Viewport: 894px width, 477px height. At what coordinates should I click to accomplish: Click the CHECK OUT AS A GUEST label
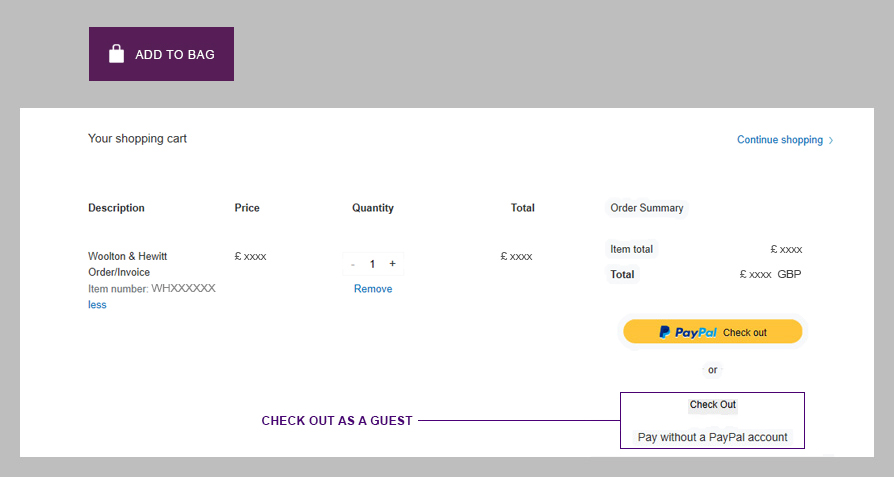tap(337, 421)
